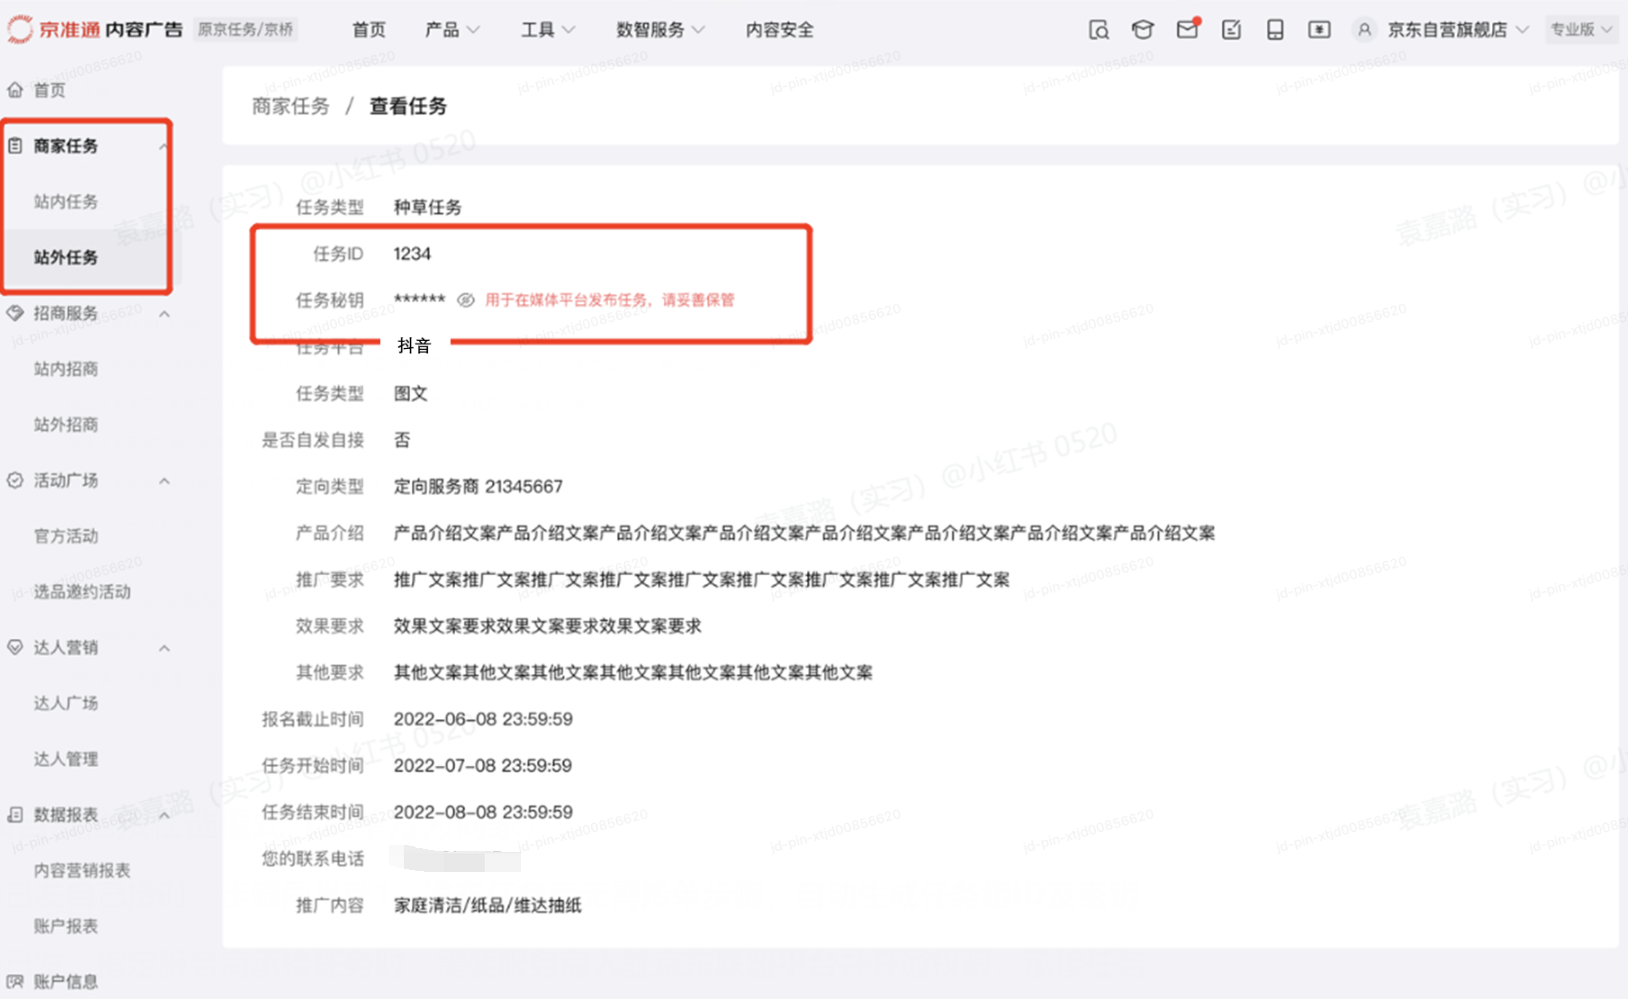Click the end time 2022-08-08 23:59:59
The image size is (1628, 999).
(x=483, y=812)
